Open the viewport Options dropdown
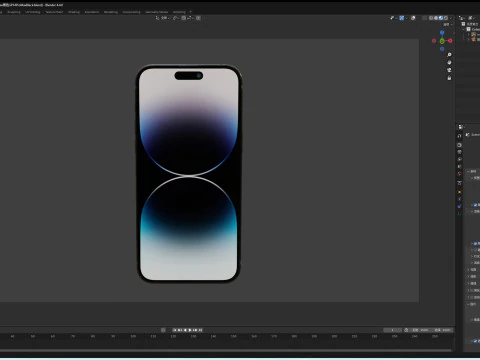Viewport: 480px width, 360px height. pos(448,24)
